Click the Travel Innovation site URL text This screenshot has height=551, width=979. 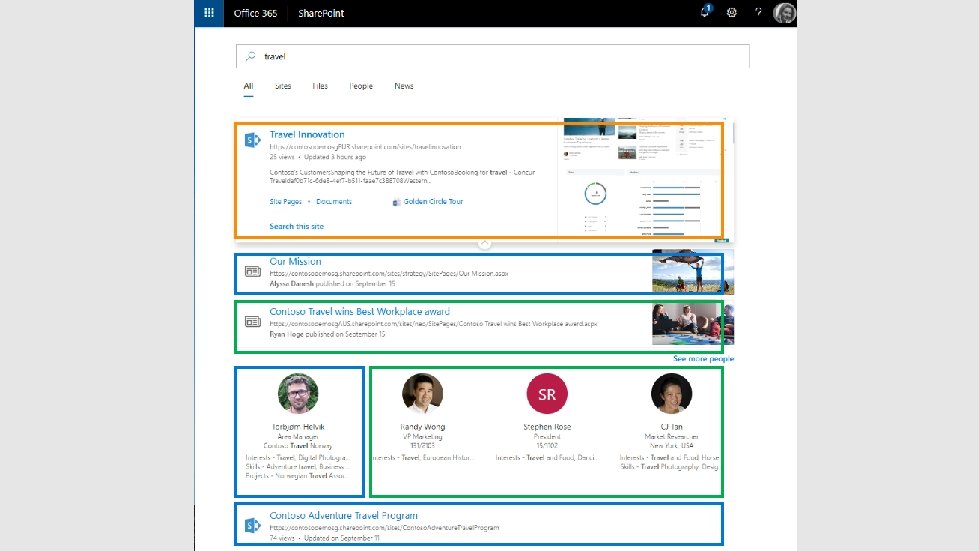coord(365,147)
